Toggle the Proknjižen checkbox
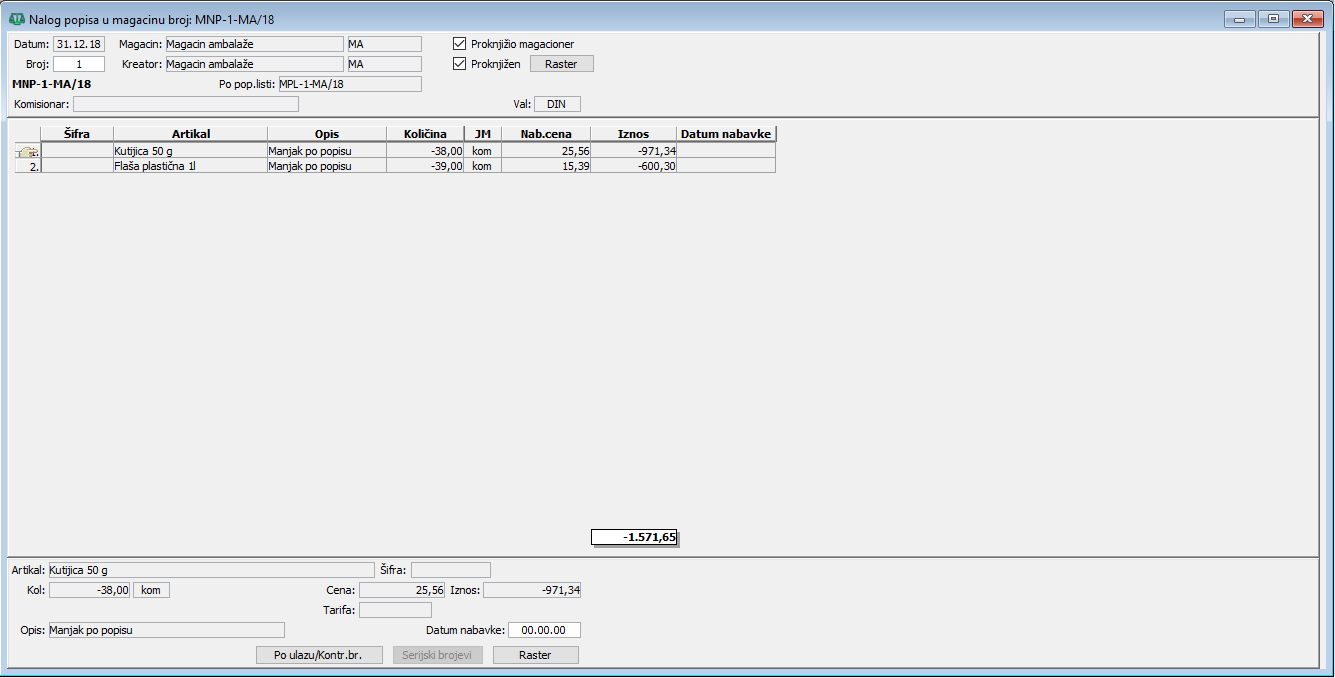Viewport: 1335px width, 678px height. (460, 64)
